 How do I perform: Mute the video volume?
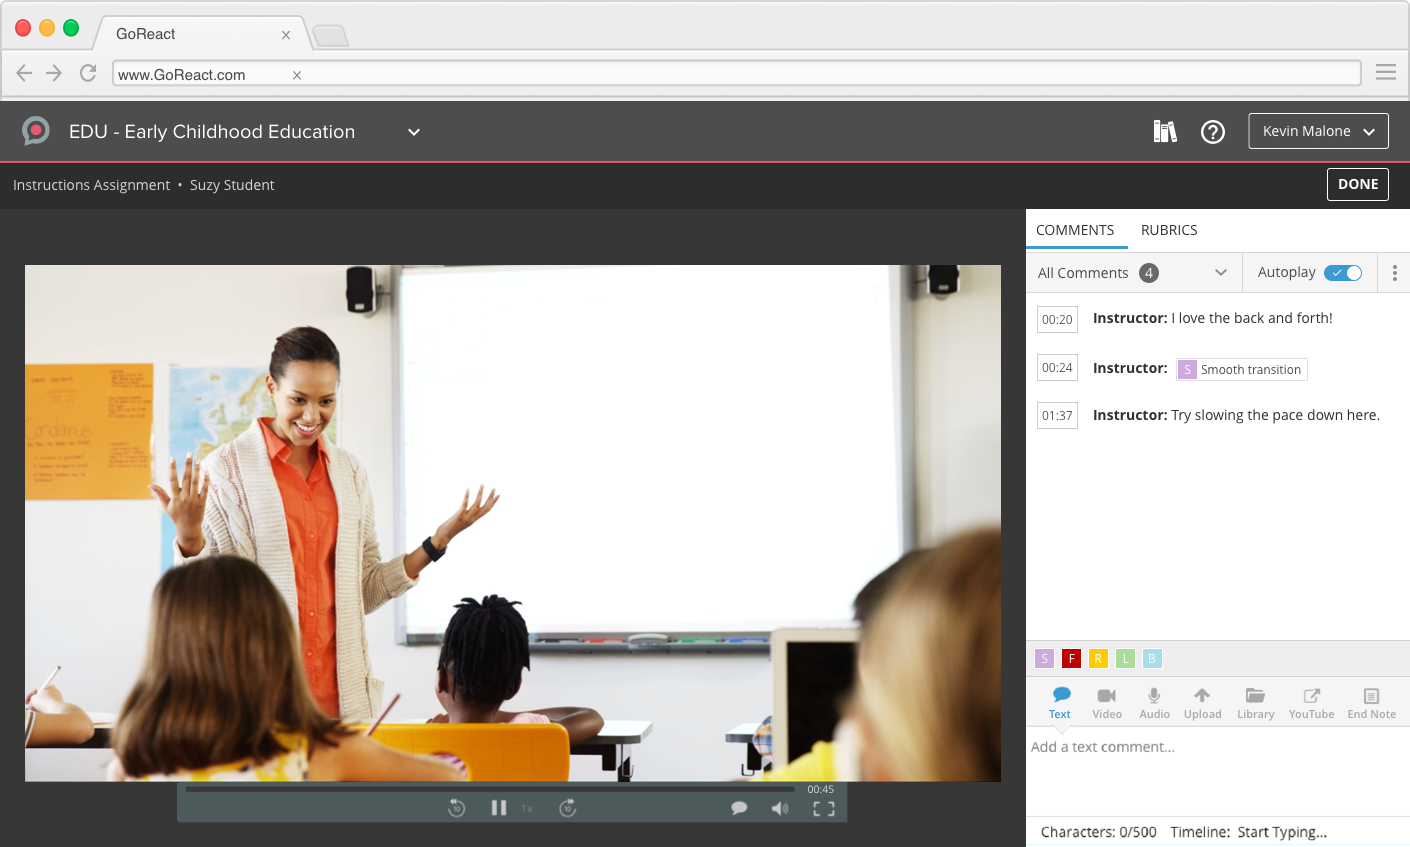[x=780, y=808]
